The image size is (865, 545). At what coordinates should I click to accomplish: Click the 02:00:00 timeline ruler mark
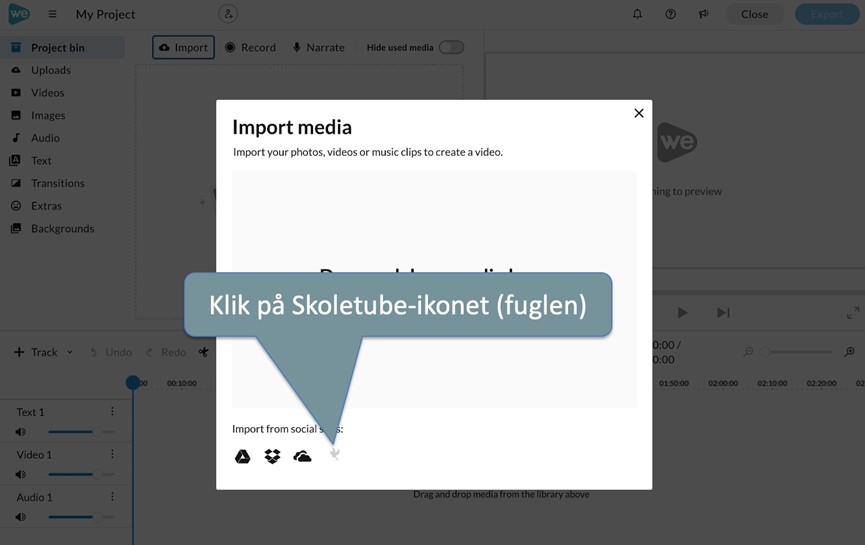(x=723, y=383)
